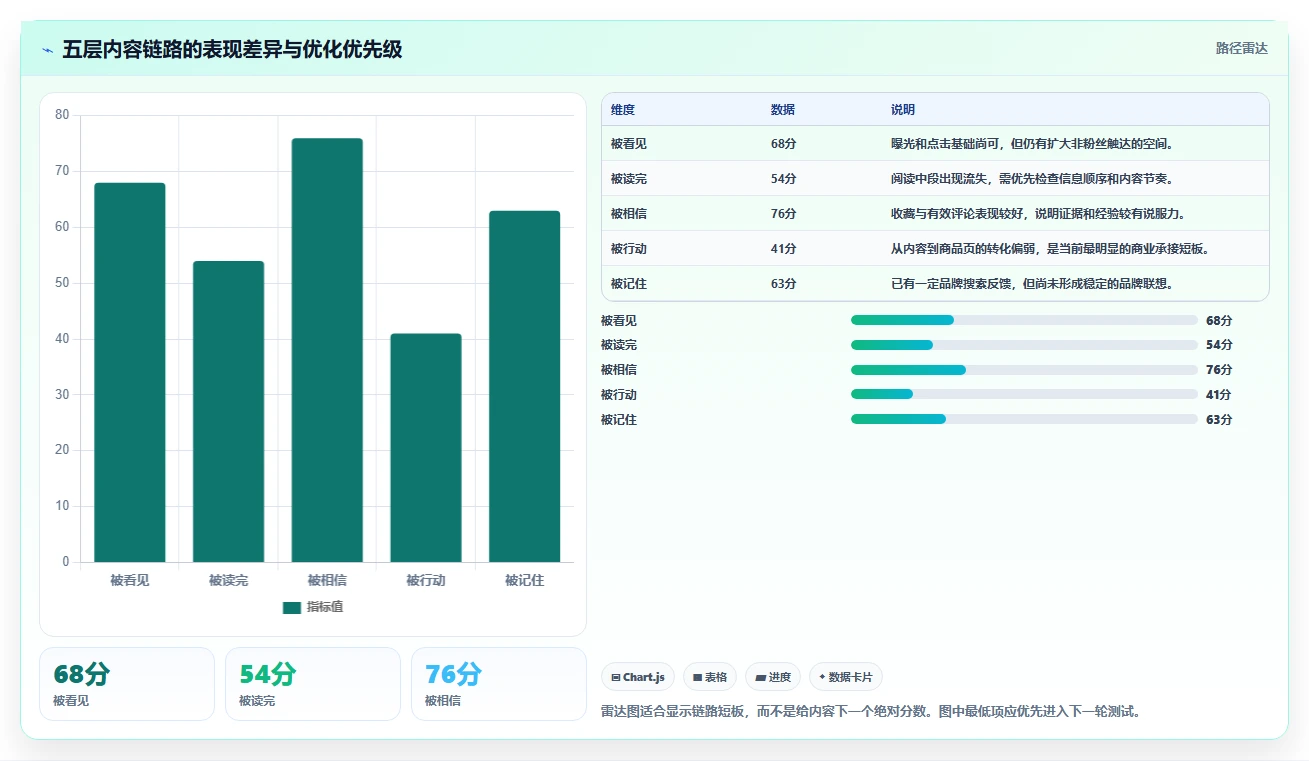Image resolution: width=1309 pixels, height=761 pixels.
Task: Toggle the 指标值 legend item under the chart
Action: tap(313, 607)
